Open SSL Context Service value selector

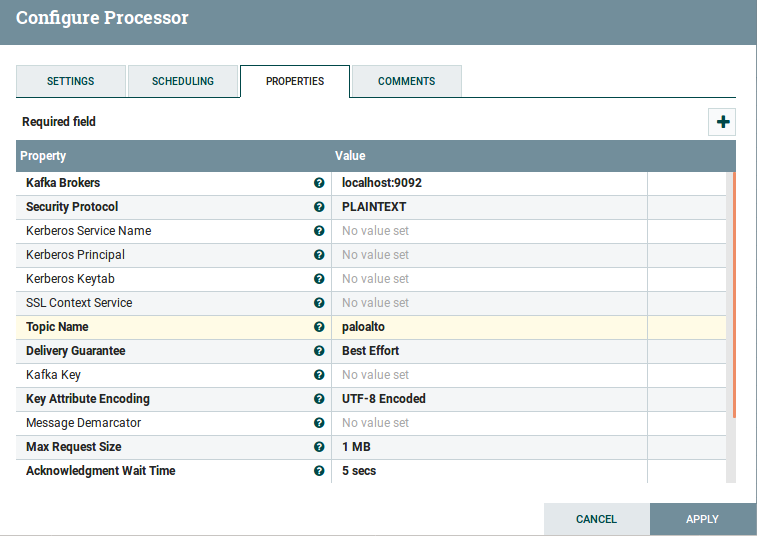[x=489, y=303]
